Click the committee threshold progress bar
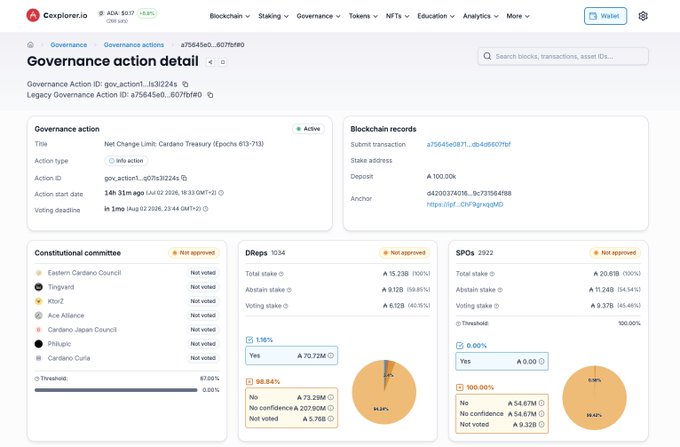This screenshot has height=447, width=680. [116, 390]
